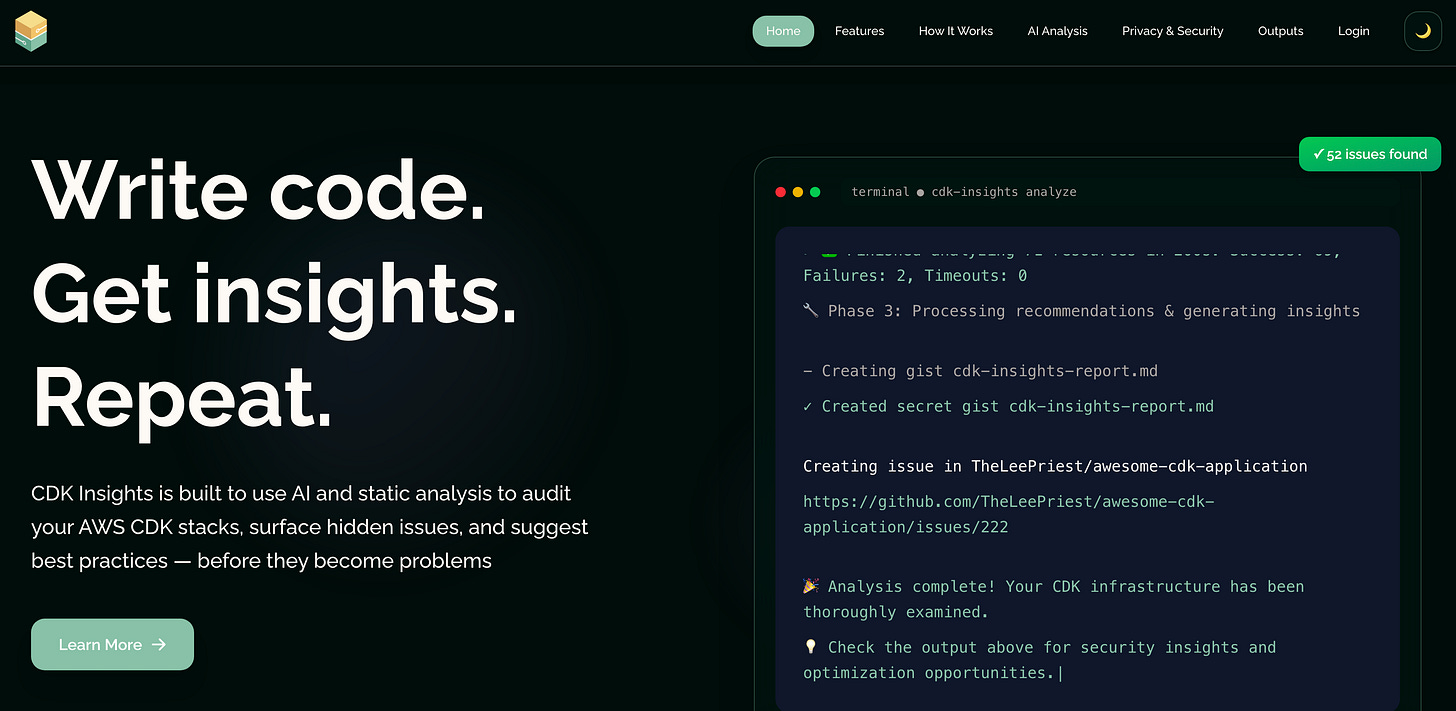Open the How It Works page
1456x711 pixels.
(x=956, y=31)
